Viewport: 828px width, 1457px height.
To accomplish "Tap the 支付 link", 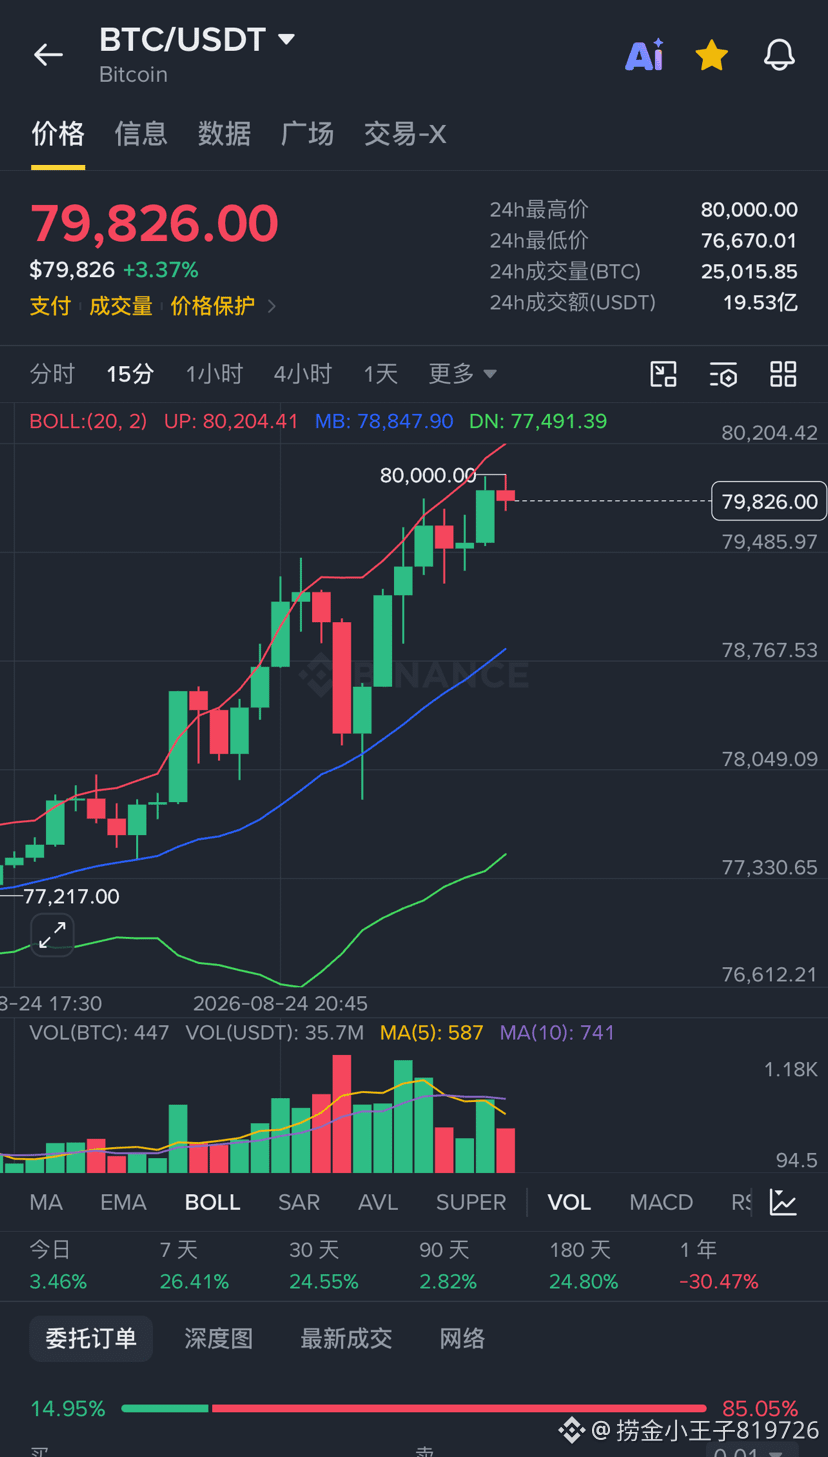I will pos(50,306).
